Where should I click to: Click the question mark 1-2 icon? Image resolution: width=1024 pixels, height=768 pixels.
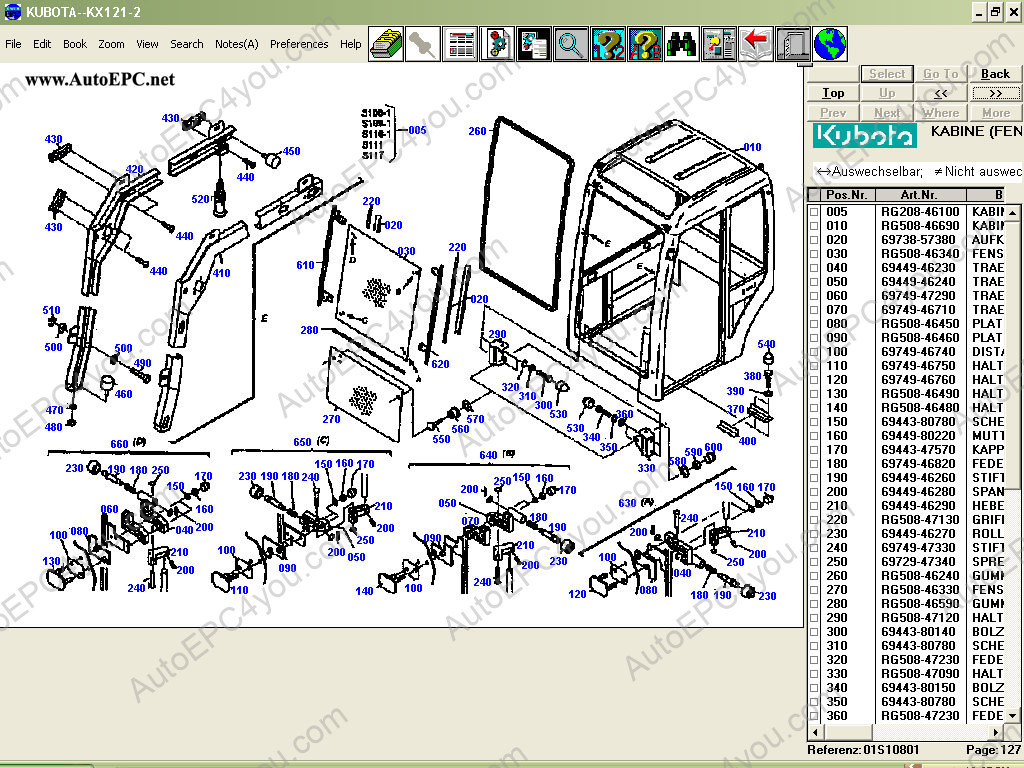[x=608, y=44]
